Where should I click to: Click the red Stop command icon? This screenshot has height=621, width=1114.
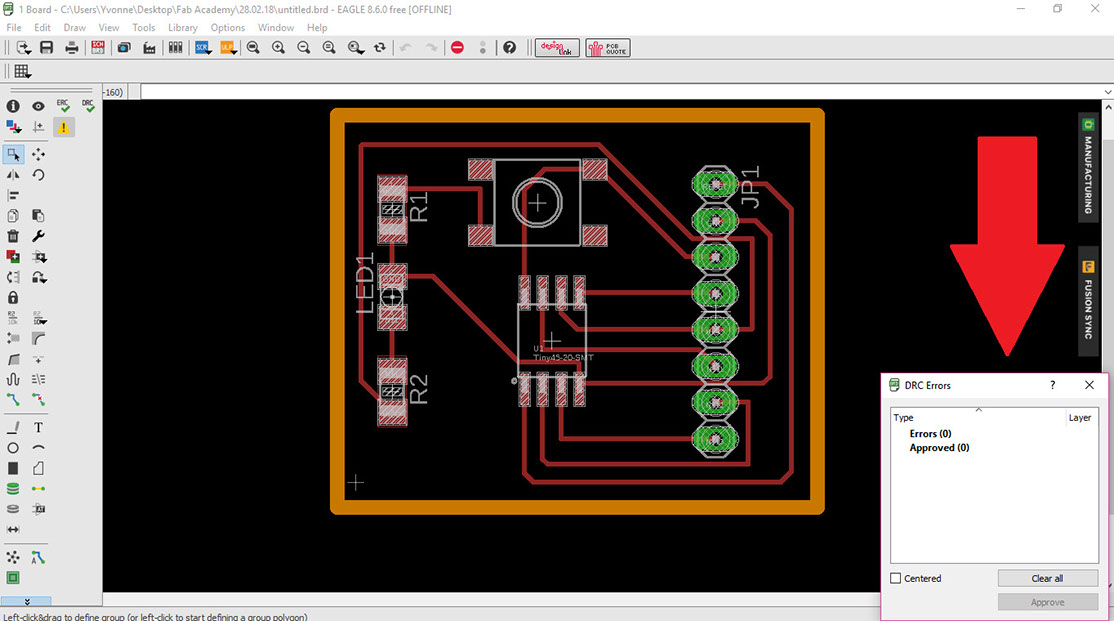click(x=458, y=48)
